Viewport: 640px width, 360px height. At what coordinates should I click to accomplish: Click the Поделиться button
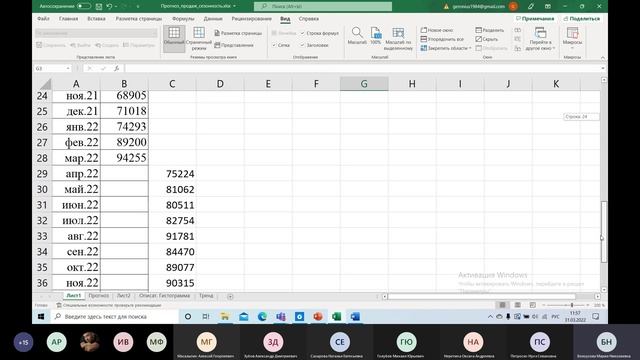click(x=582, y=19)
